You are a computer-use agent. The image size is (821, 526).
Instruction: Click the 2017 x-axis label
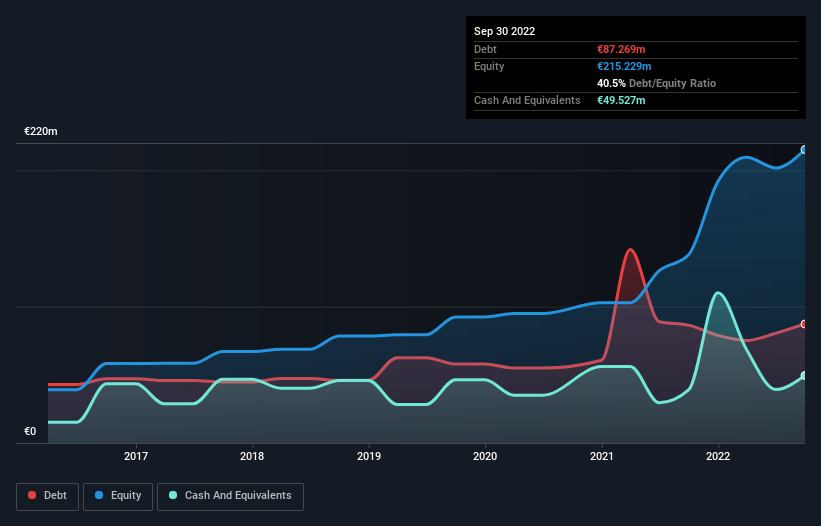(136, 456)
